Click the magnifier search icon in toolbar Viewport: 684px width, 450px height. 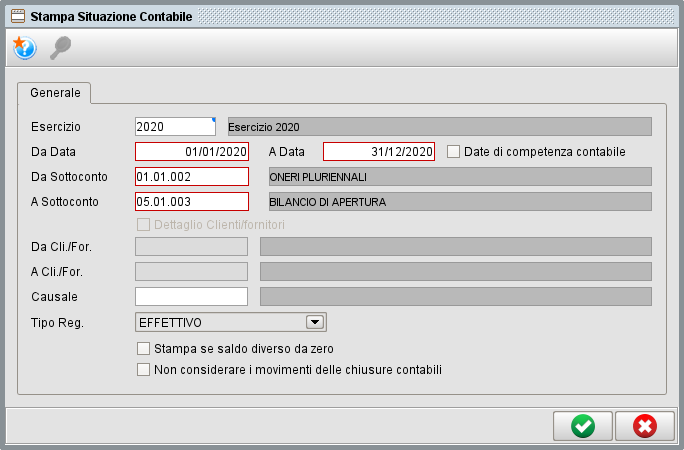click(x=60, y=47)
